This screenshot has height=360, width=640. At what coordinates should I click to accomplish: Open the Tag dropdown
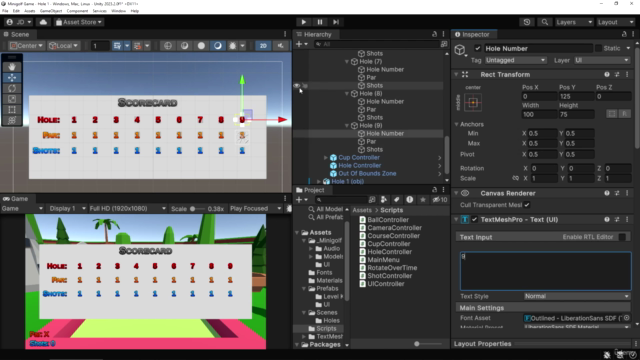516,60
